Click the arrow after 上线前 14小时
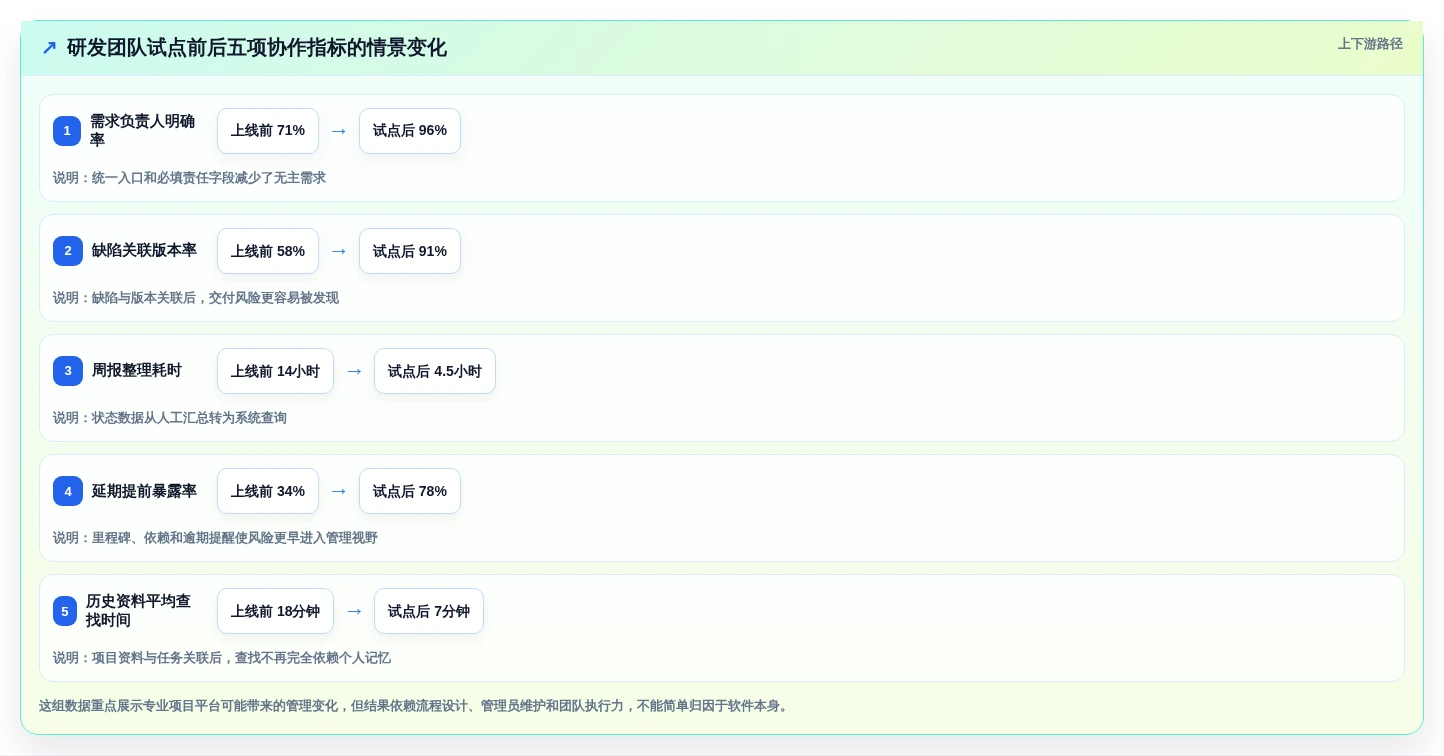 (354, 371)
